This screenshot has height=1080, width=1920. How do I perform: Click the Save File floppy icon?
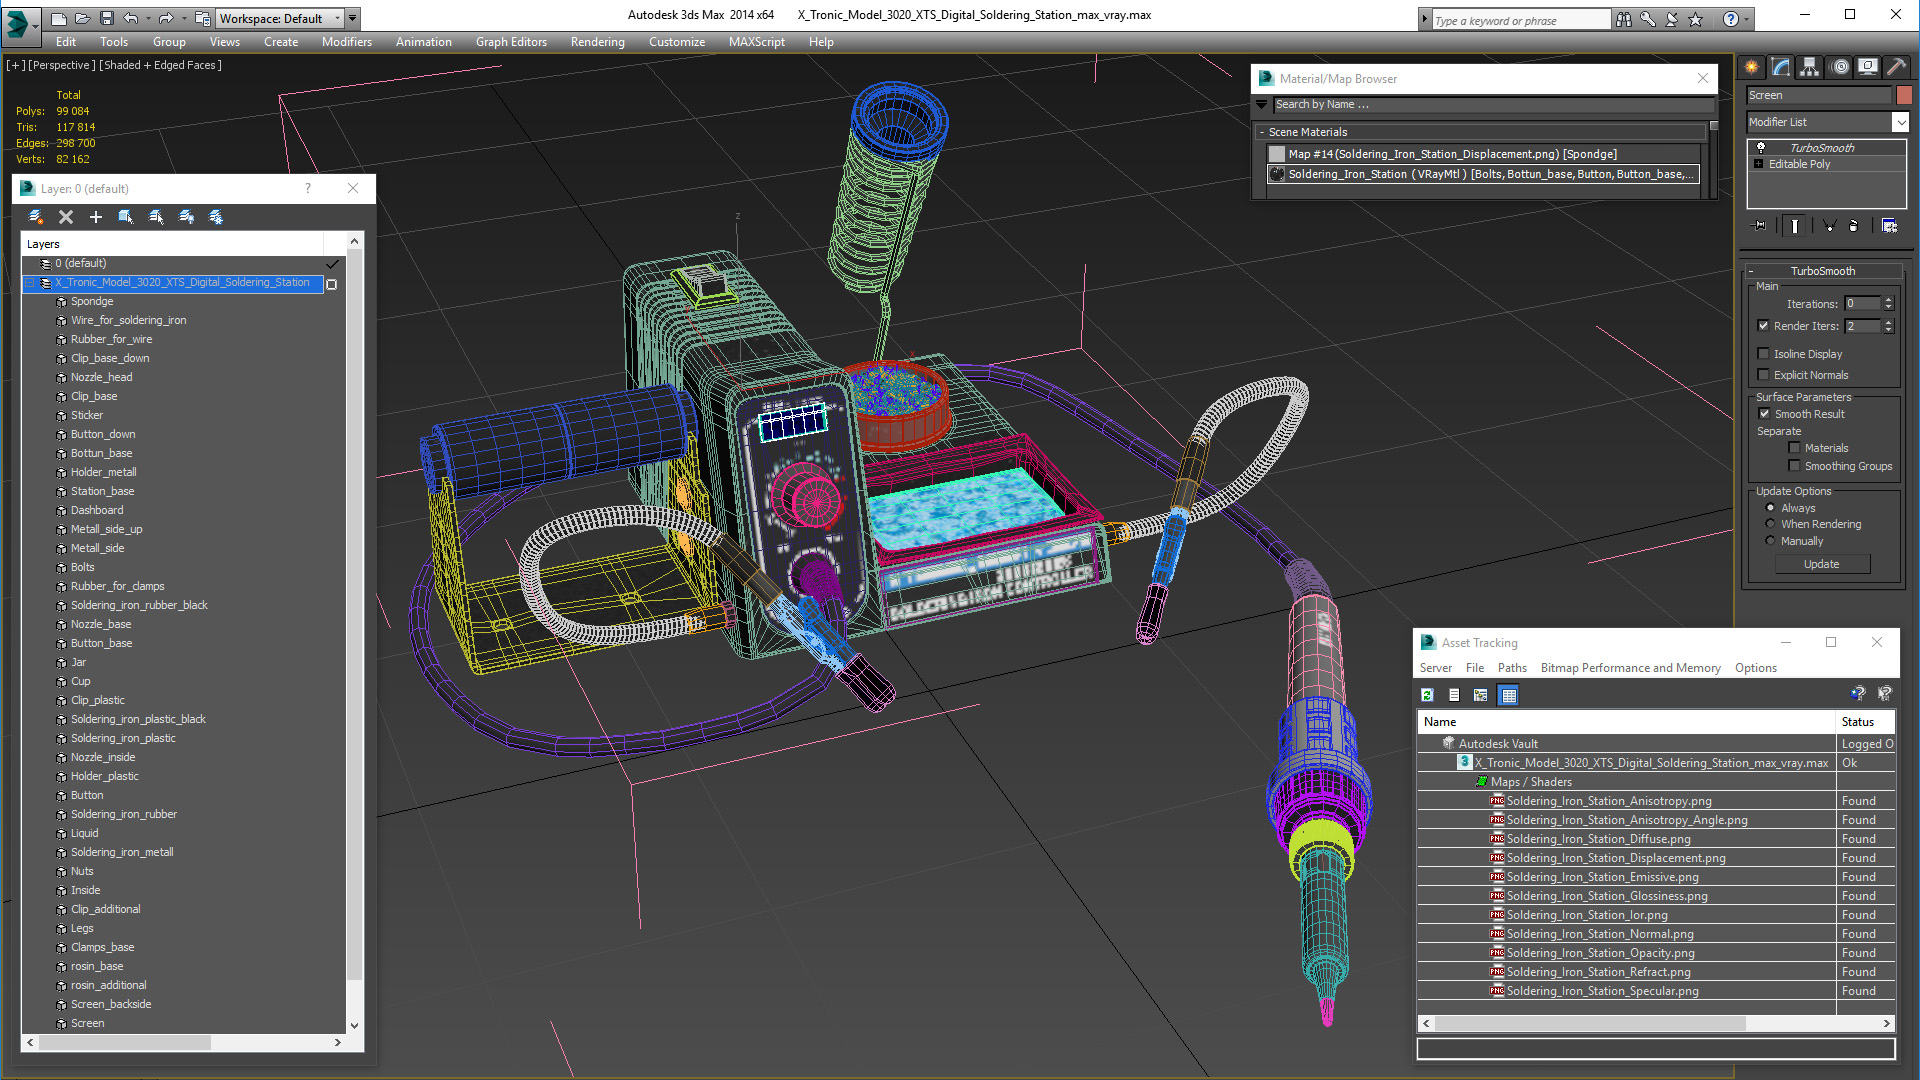(106, 18)
